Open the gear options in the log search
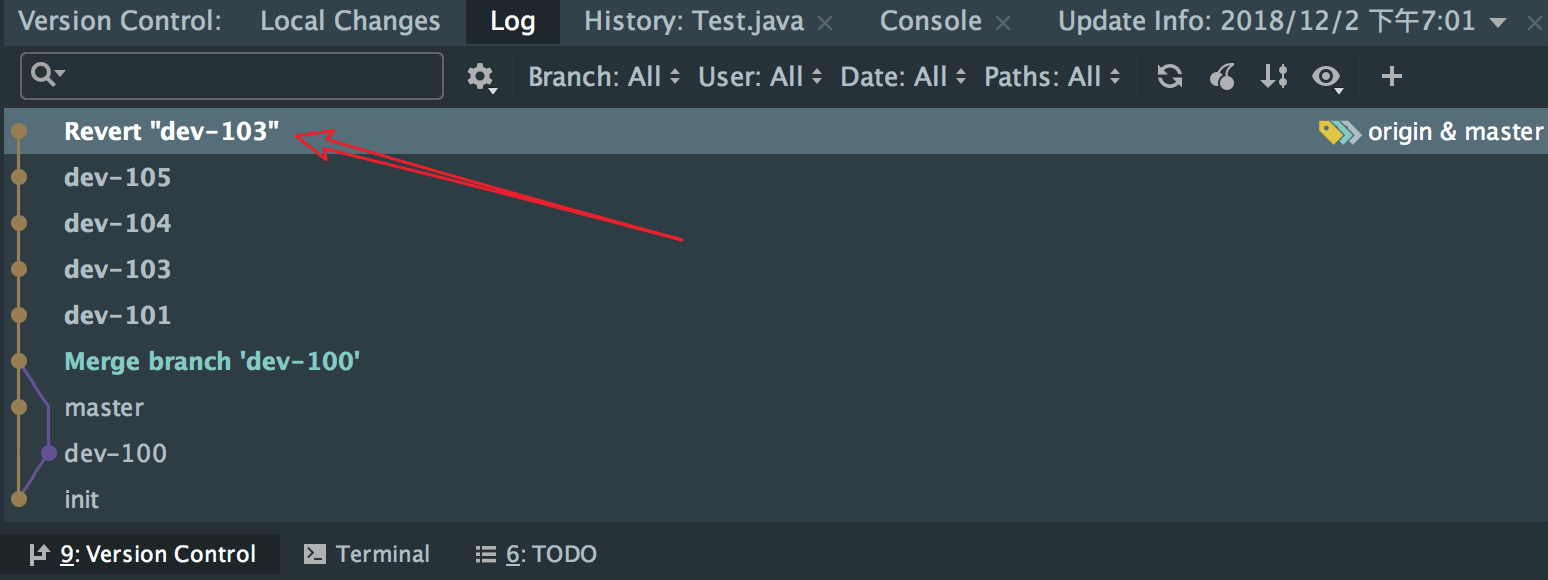Image resolution: width=1548 pixels, height=580 pixels. coord(482,77)
